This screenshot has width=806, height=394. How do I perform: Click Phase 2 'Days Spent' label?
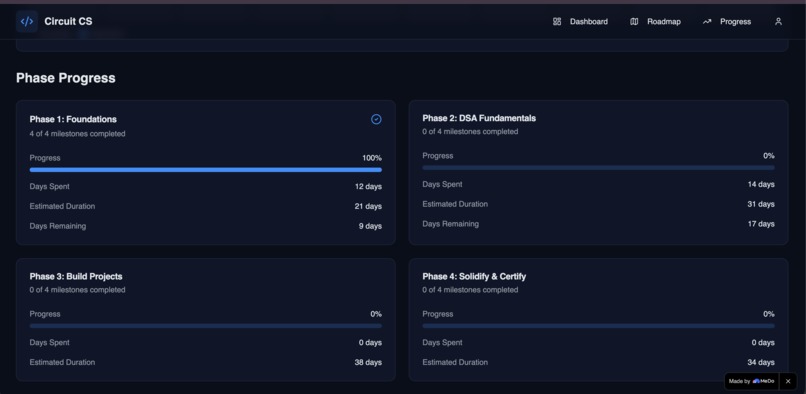click(x=442, y=184)
